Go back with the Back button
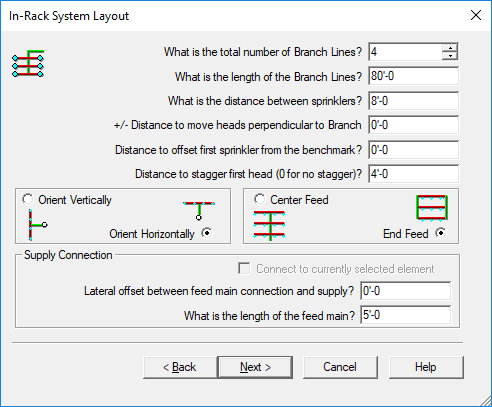The height and width of the screenshot is (407, 492). [180, 367]
